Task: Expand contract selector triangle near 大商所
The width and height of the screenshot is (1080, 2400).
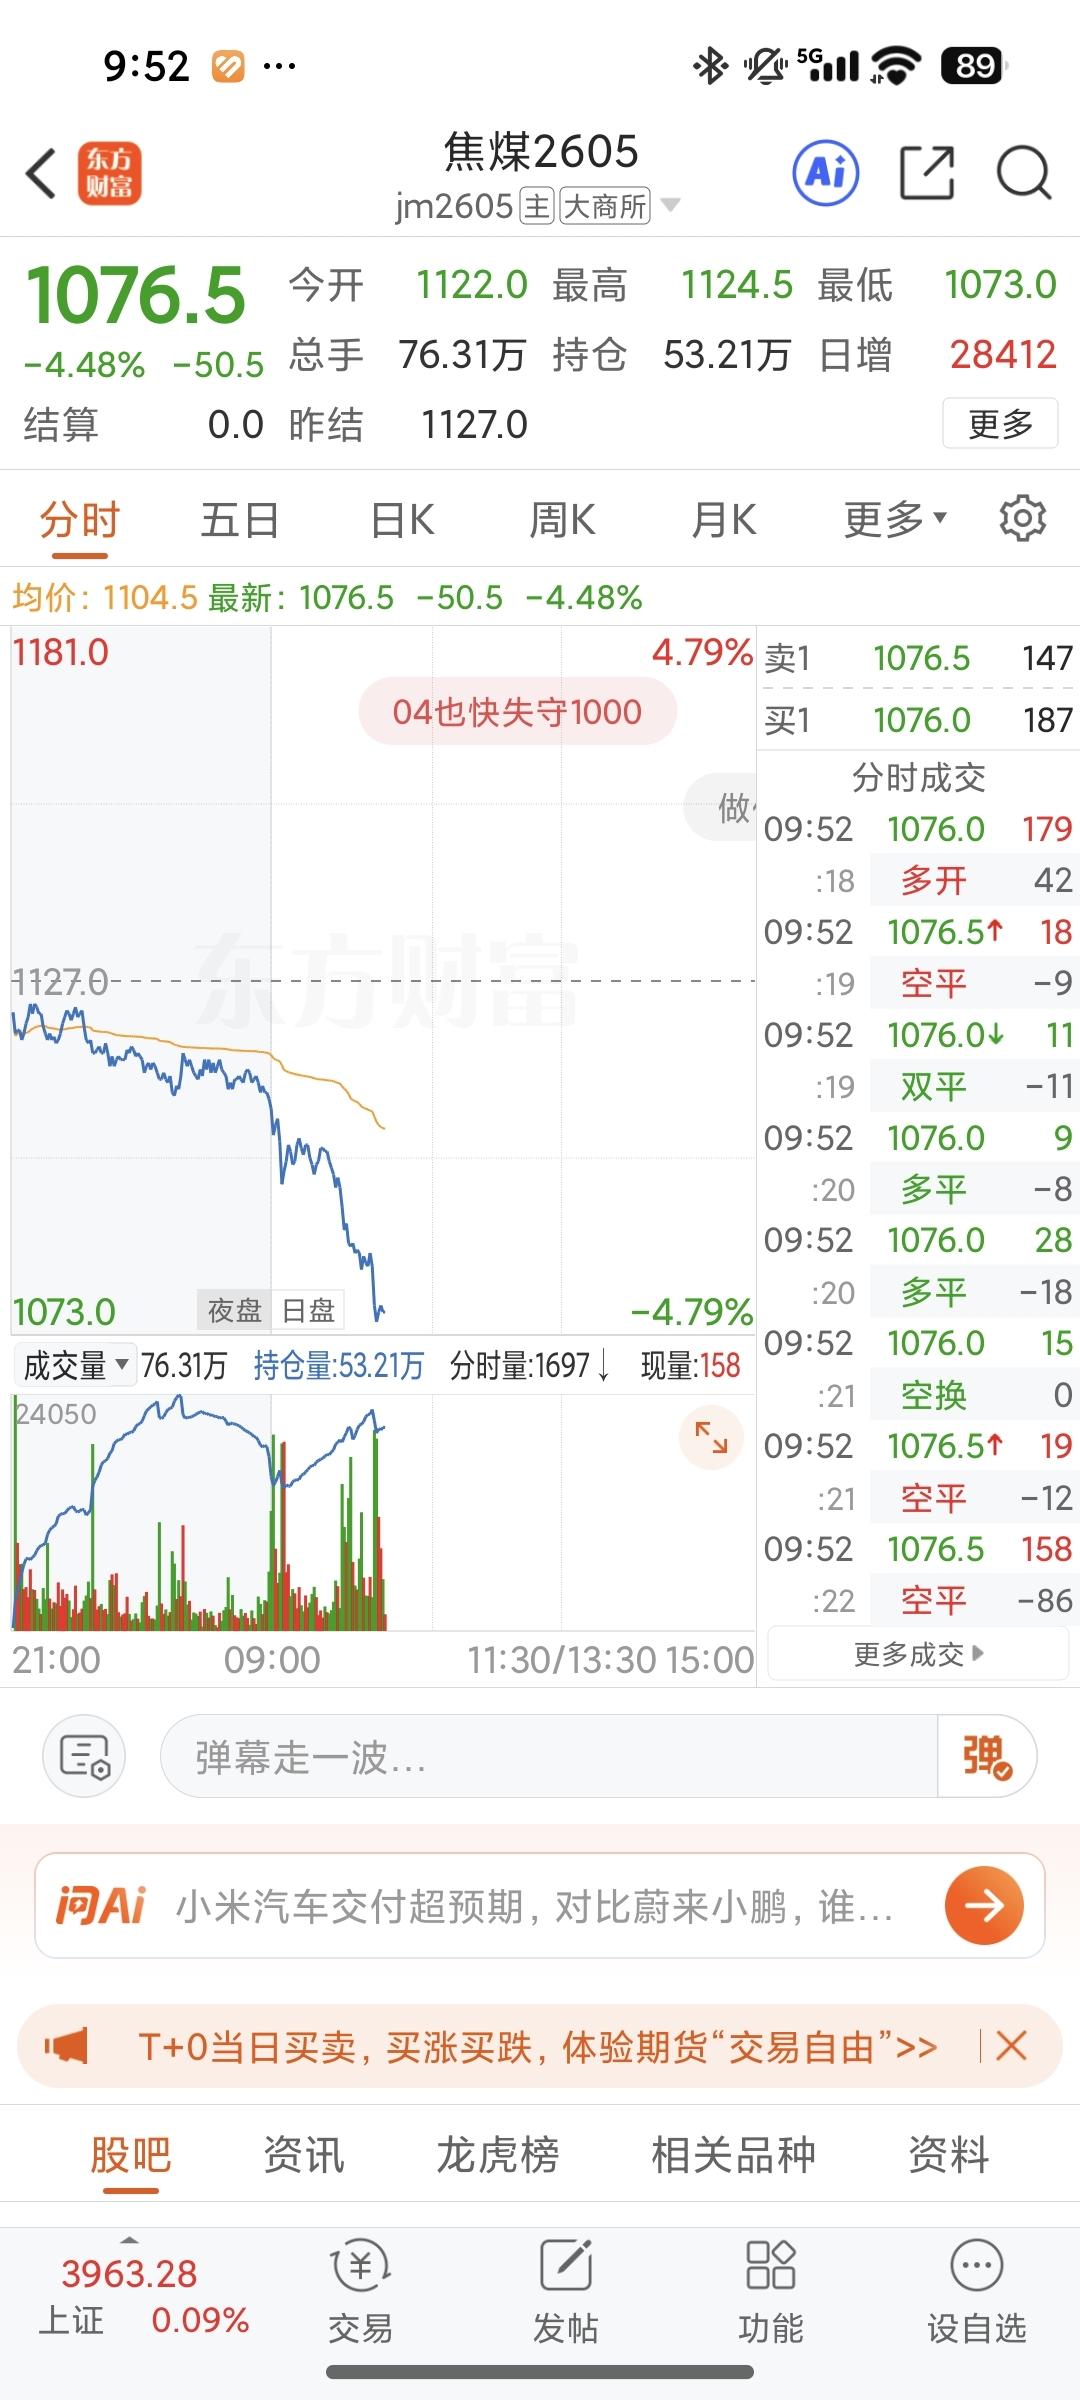Action: 670,205
